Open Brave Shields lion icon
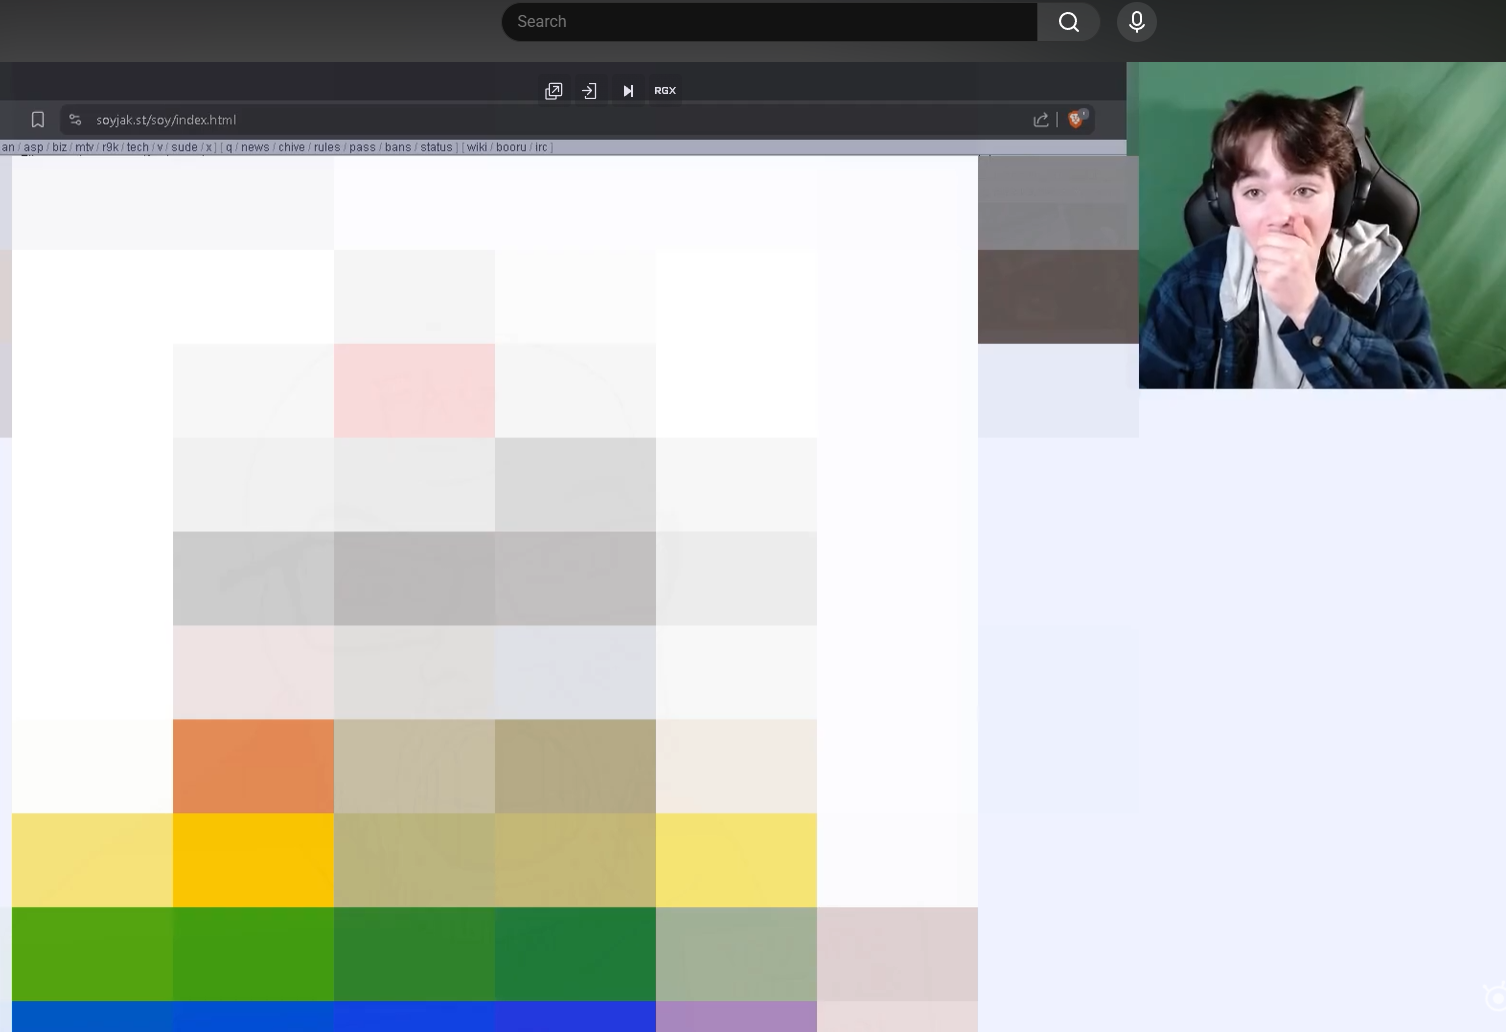1506x1032 pixels. (x=1077, y=119)
